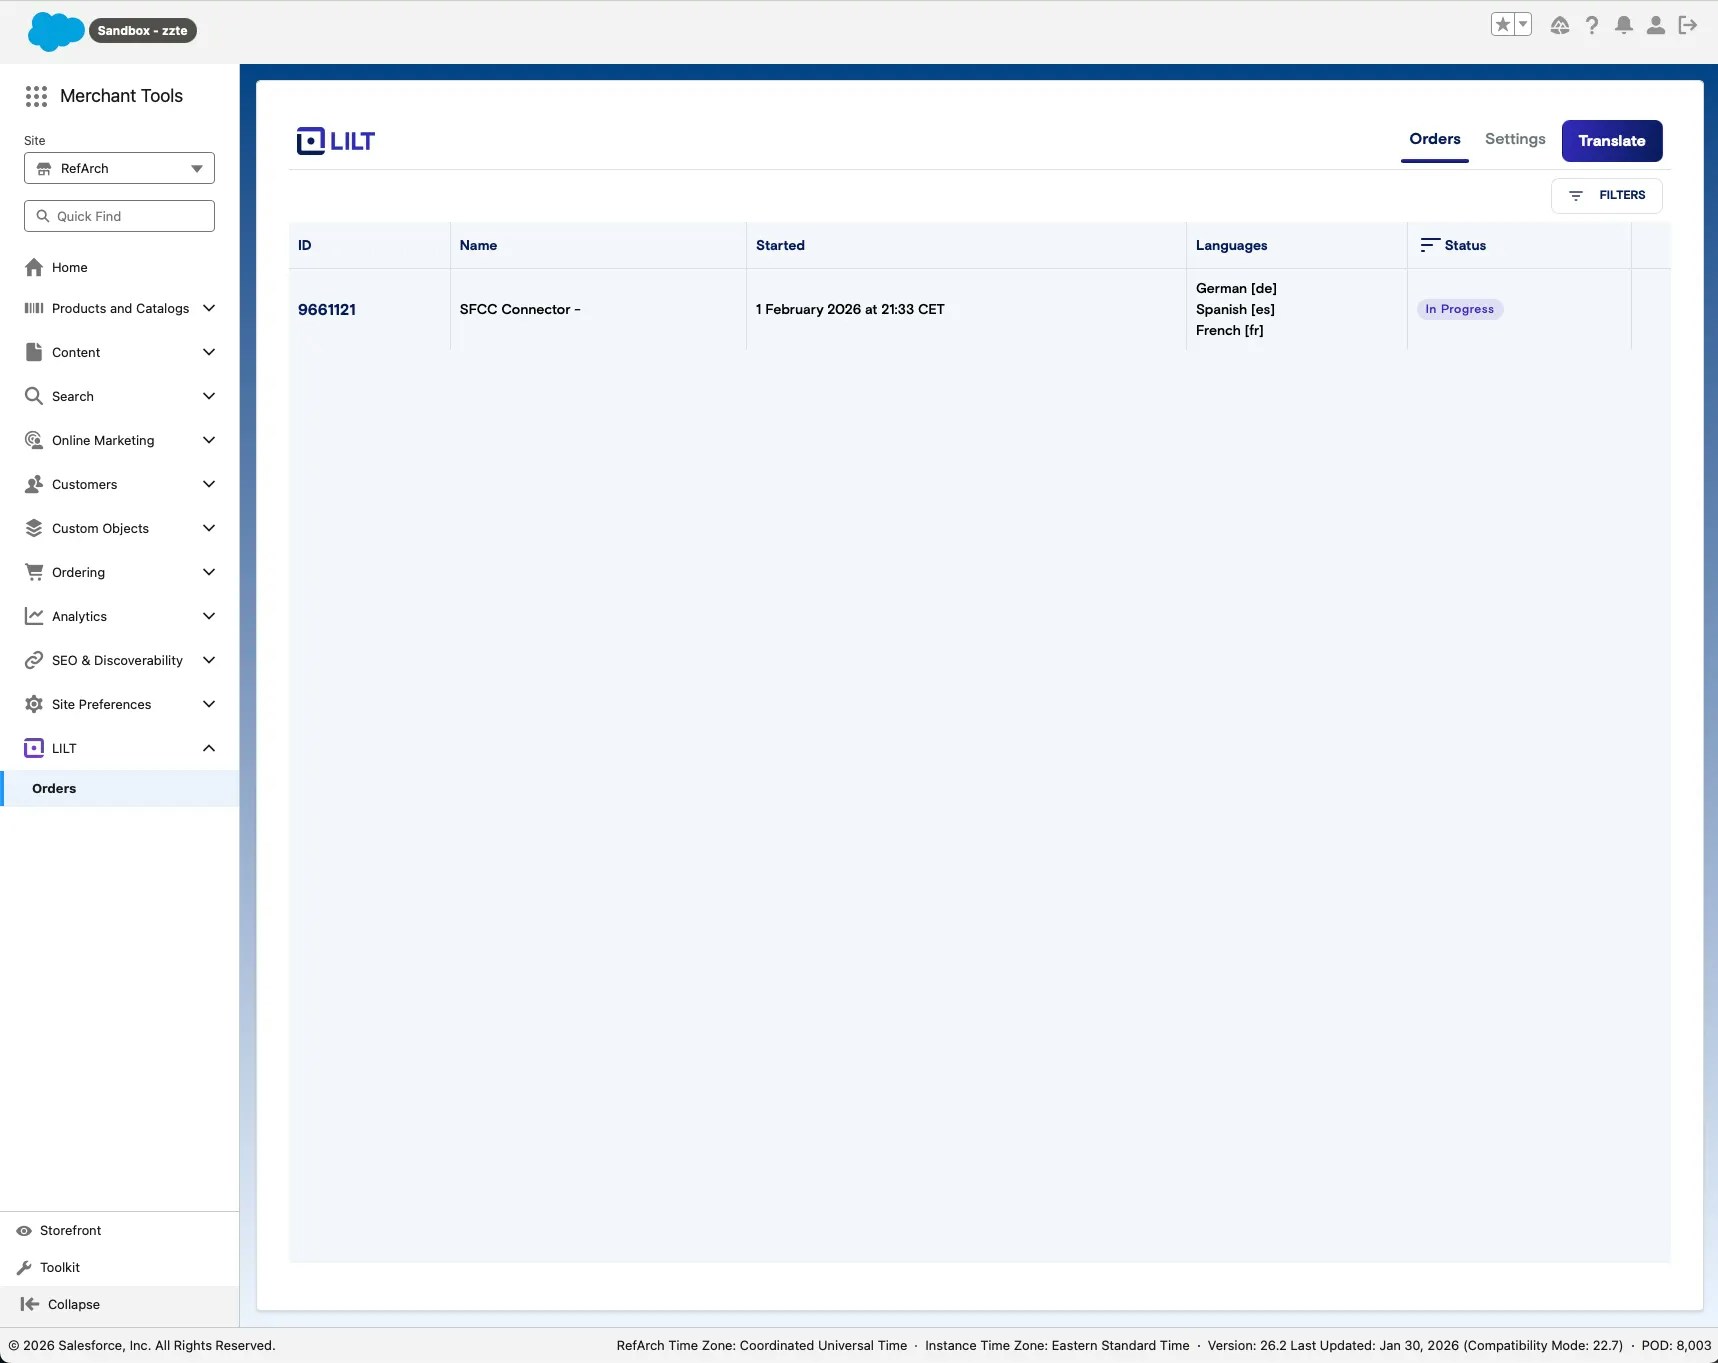
Task: Click the LILT sidebar icon
Action: point(34,748)
